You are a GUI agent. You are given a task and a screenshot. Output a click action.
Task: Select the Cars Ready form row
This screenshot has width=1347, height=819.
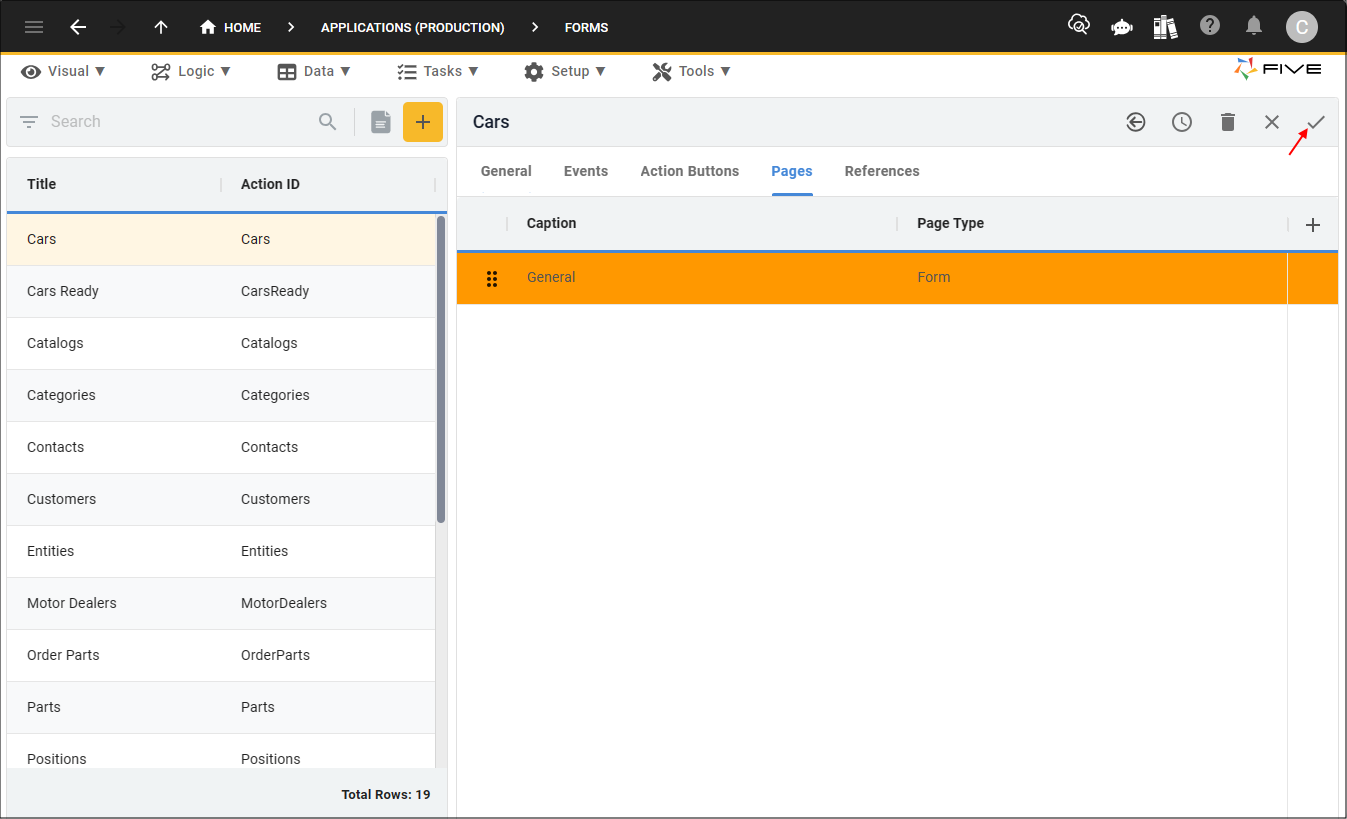pyautogui.click(x=221, y=291)
